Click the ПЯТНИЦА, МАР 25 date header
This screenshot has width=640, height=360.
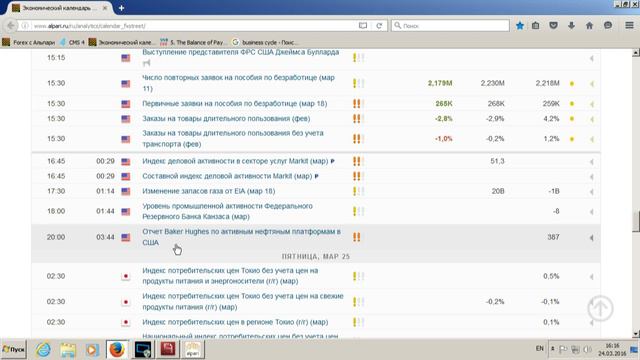[x=316, y=257]
